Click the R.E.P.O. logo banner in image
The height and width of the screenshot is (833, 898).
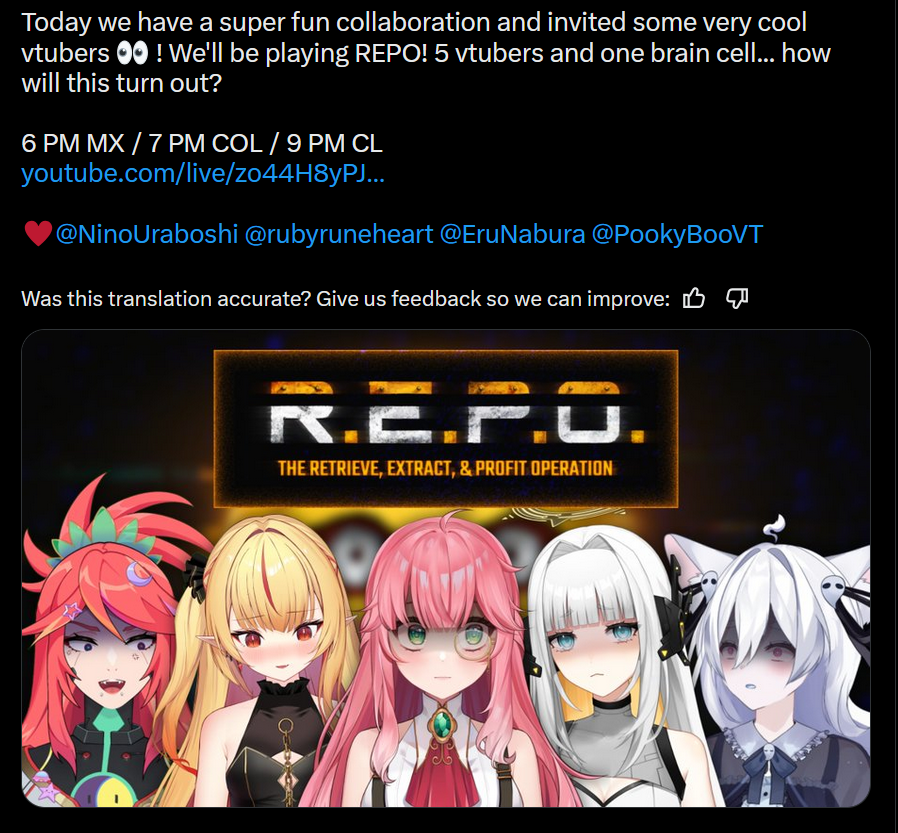point(446,428)
